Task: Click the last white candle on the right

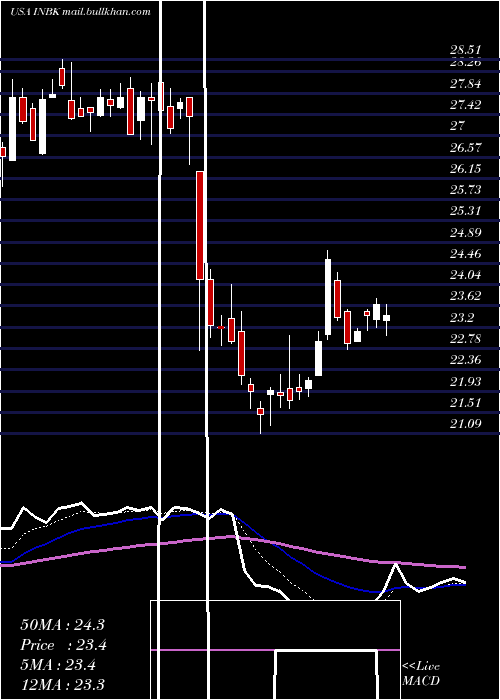Action: tap(387, 318)
